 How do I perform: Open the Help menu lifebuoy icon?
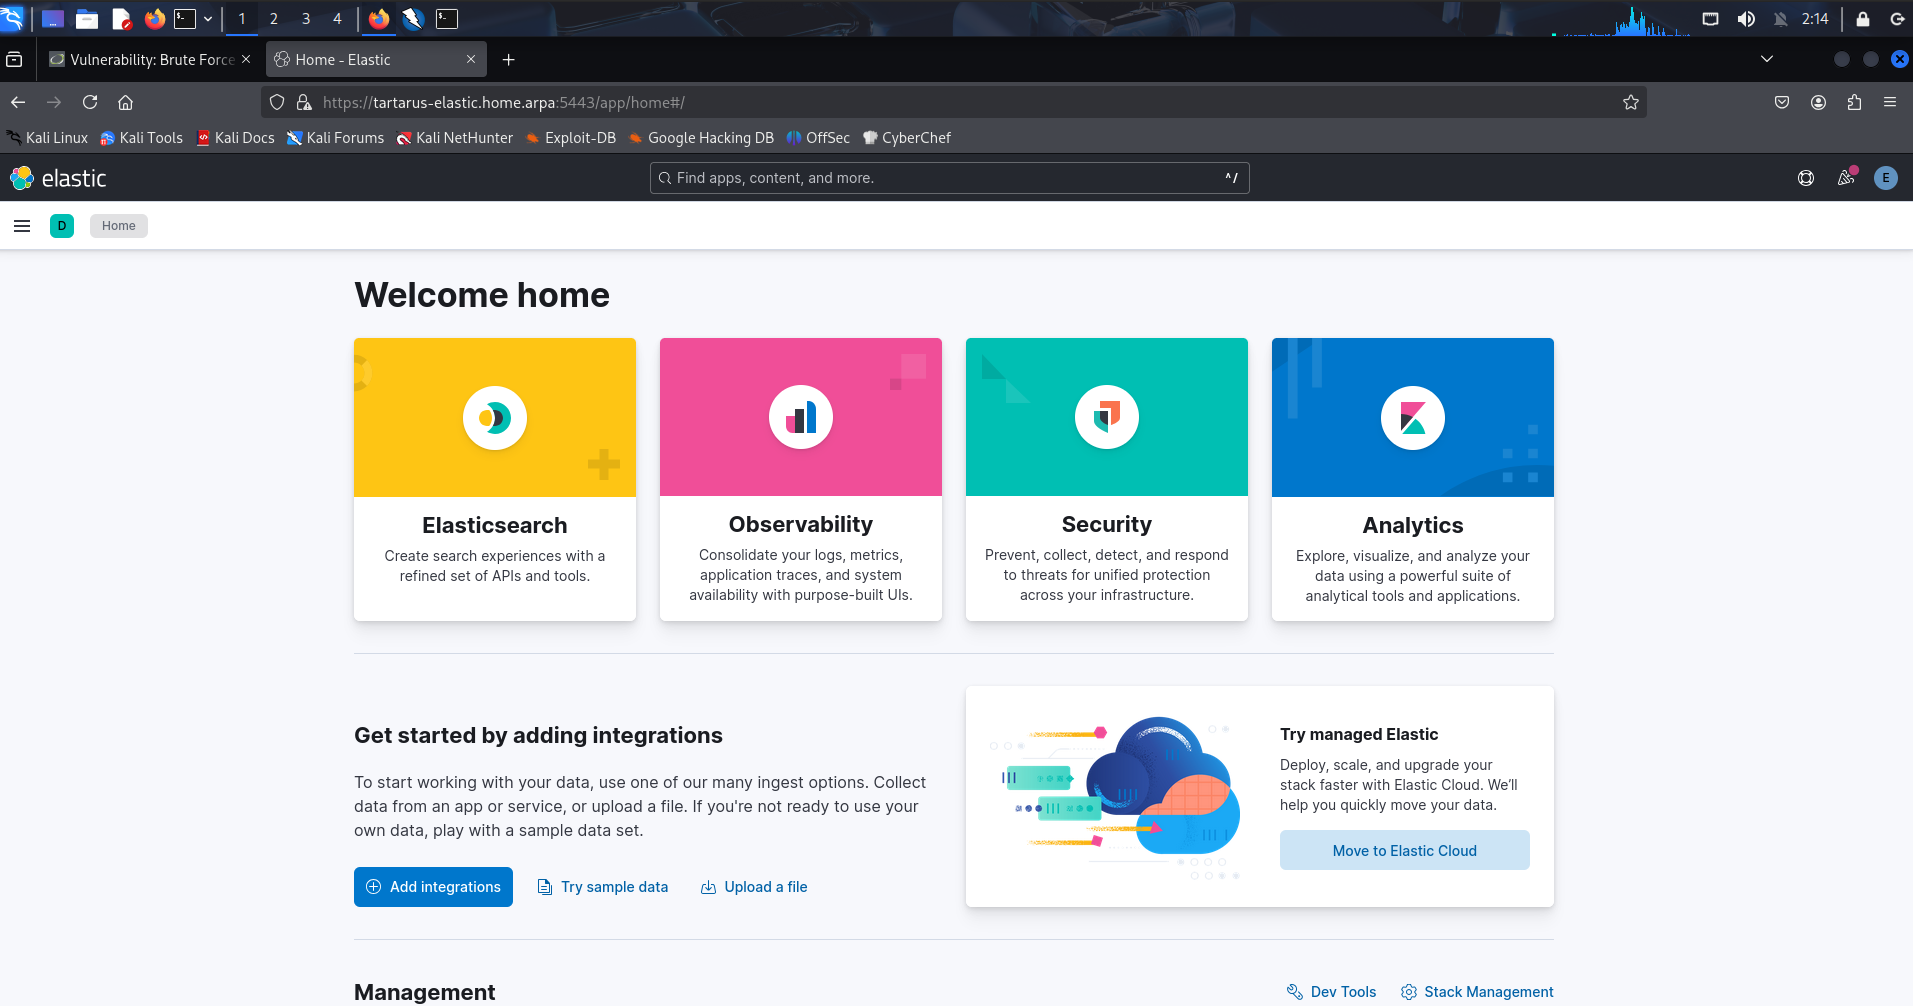[x=1805, y=178]
